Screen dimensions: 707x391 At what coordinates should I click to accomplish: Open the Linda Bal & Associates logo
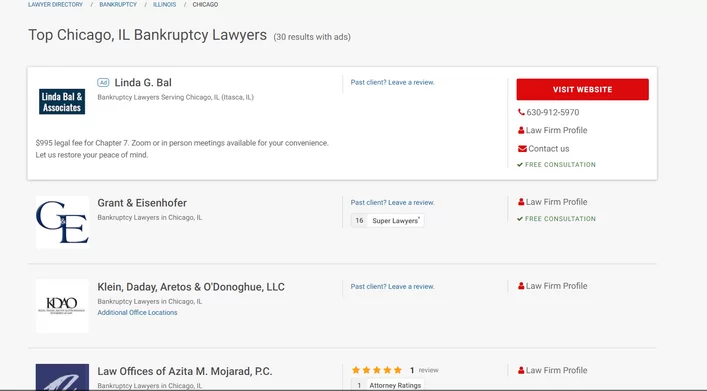point(62,101)
